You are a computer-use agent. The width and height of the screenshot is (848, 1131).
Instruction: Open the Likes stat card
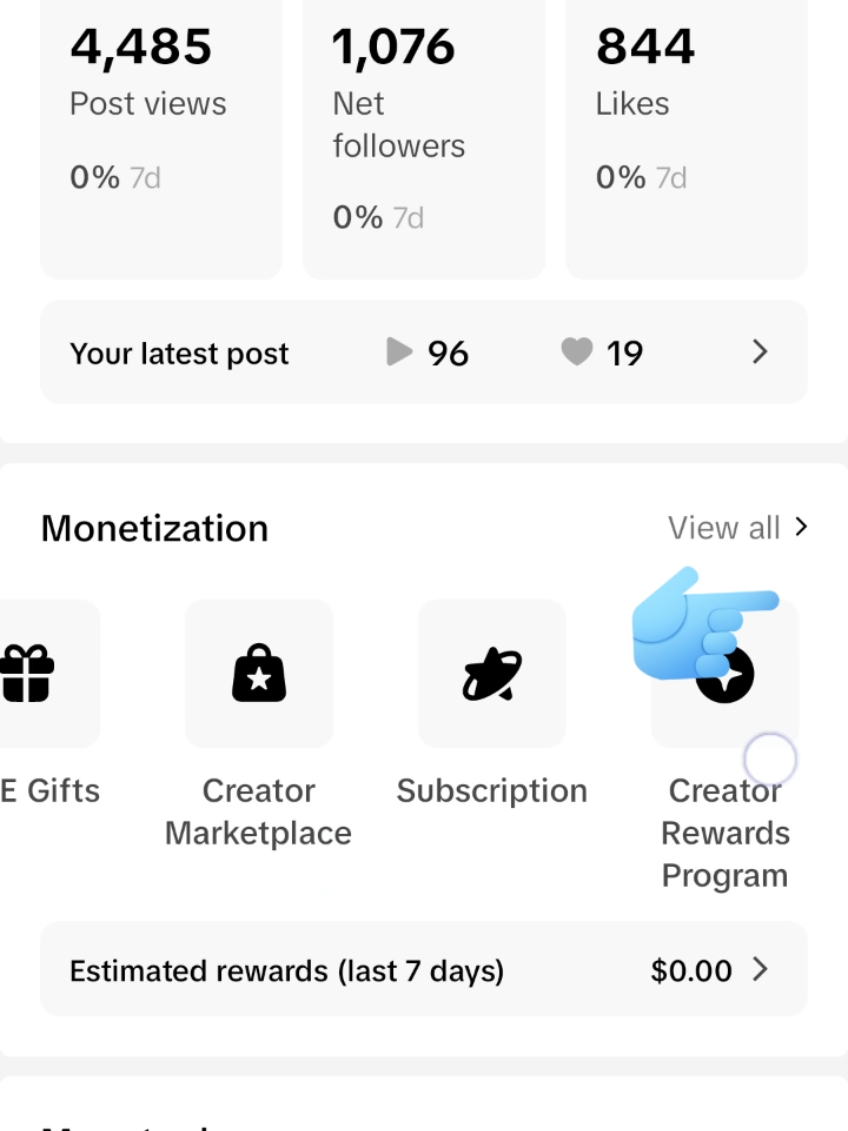pyautogui.click(x=686, y=139)
